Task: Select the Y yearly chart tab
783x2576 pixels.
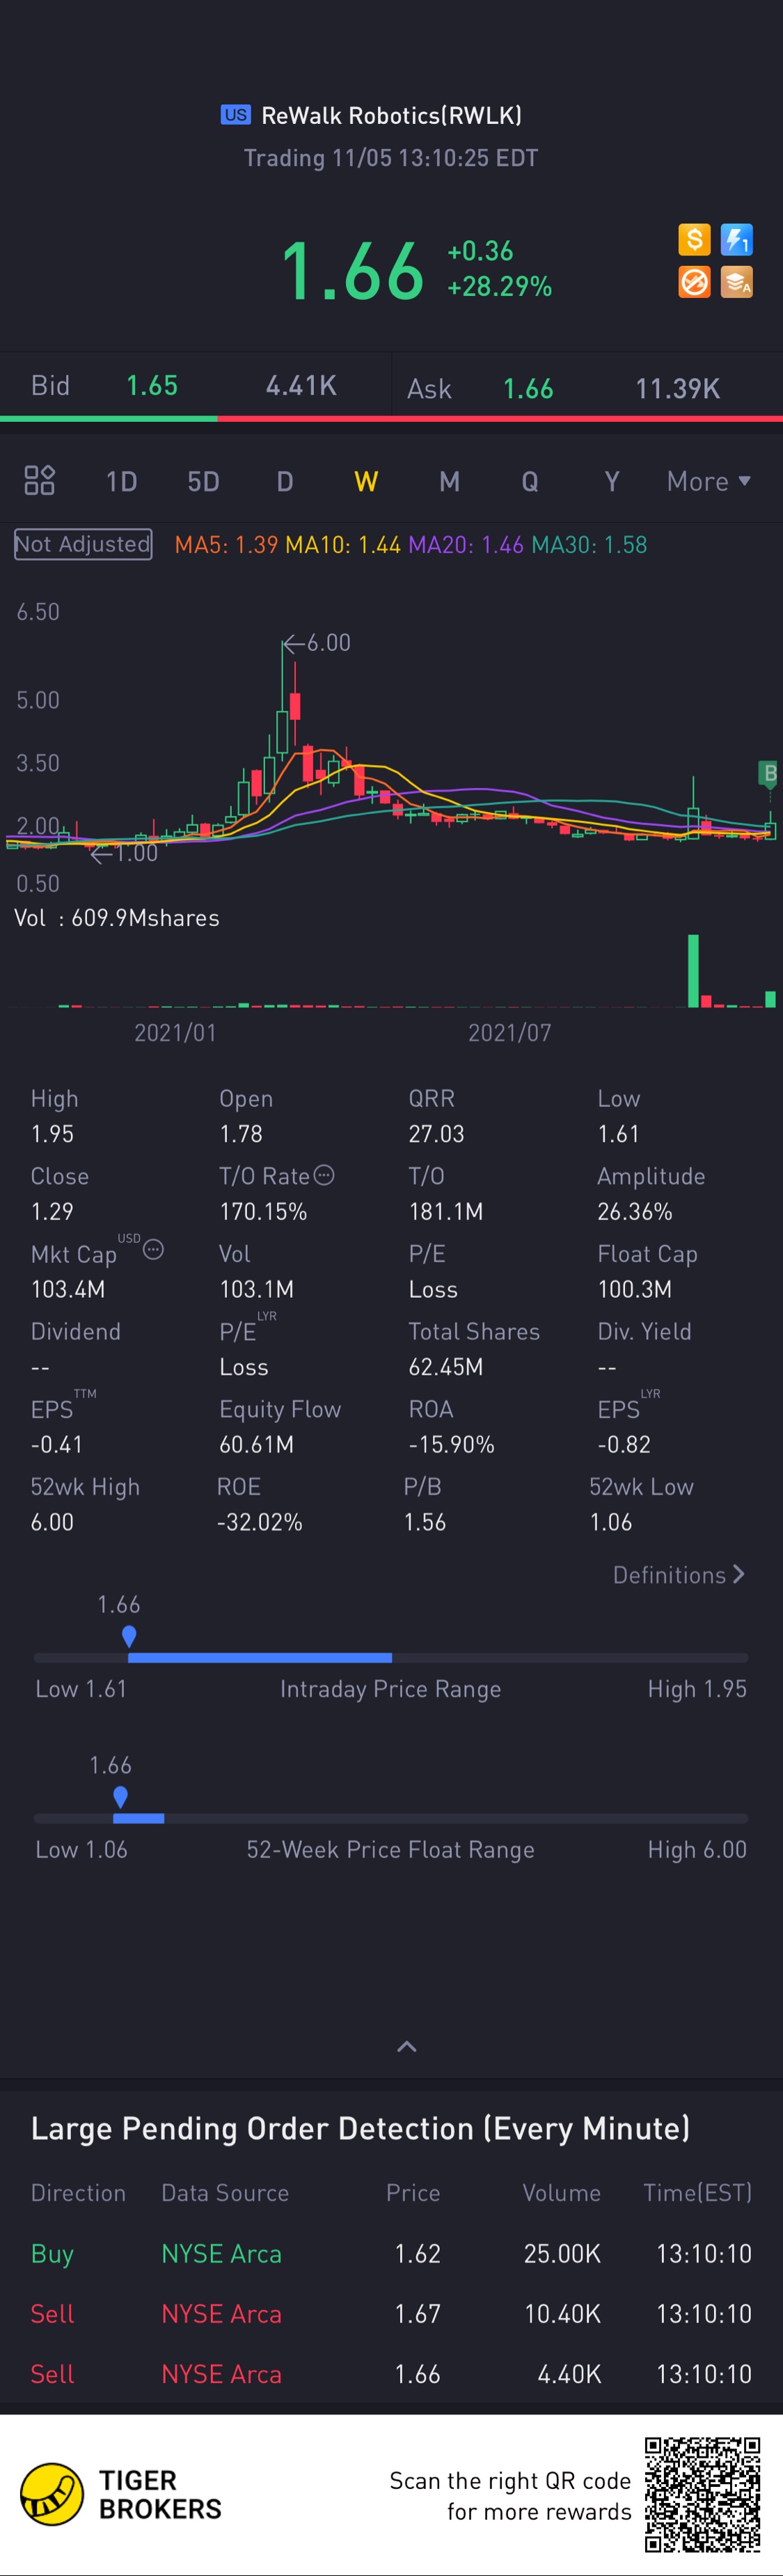Action: (612, 482)
